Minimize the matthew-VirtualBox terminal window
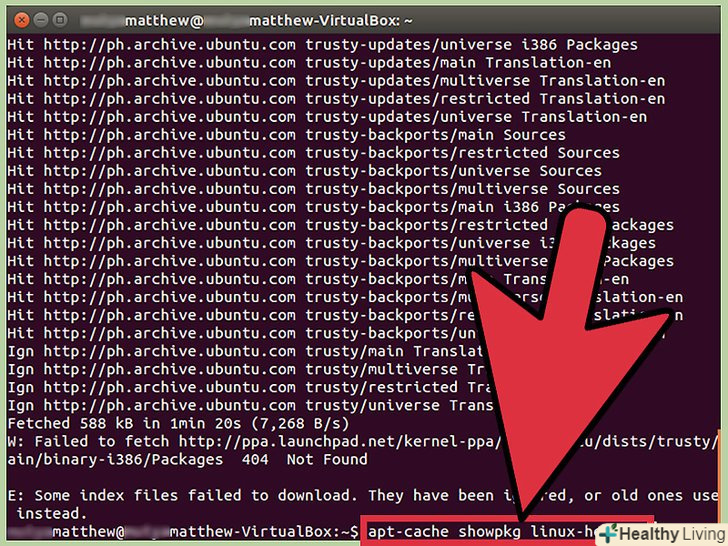 [40, 20]
